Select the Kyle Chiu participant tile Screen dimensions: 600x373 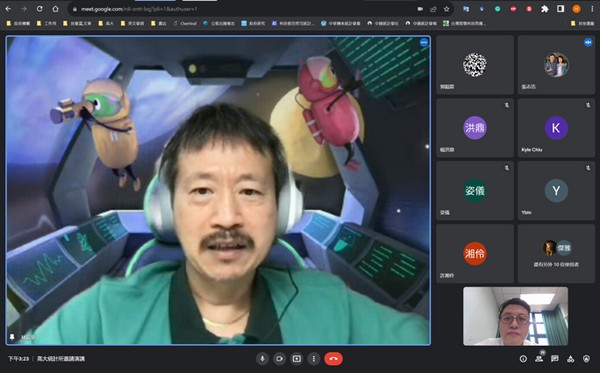coord(556,128)
